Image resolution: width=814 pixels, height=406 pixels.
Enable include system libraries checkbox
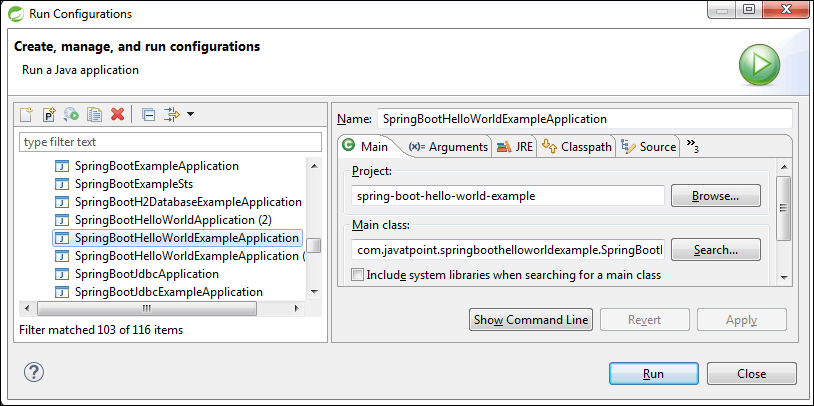click(x=358, y=274)
